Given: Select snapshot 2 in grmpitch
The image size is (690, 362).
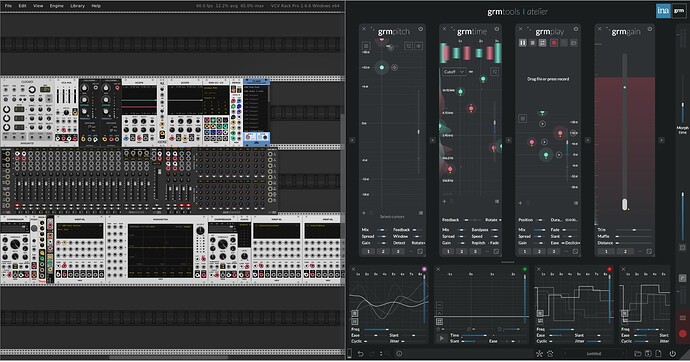Looking at the screenshot, I should (x=383, y=251).
